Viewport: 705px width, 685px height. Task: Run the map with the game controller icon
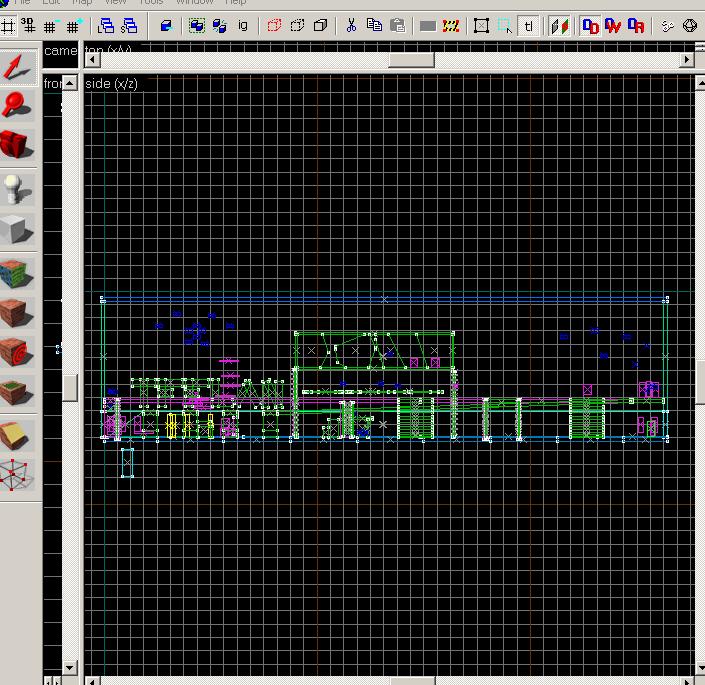point(668,26)
